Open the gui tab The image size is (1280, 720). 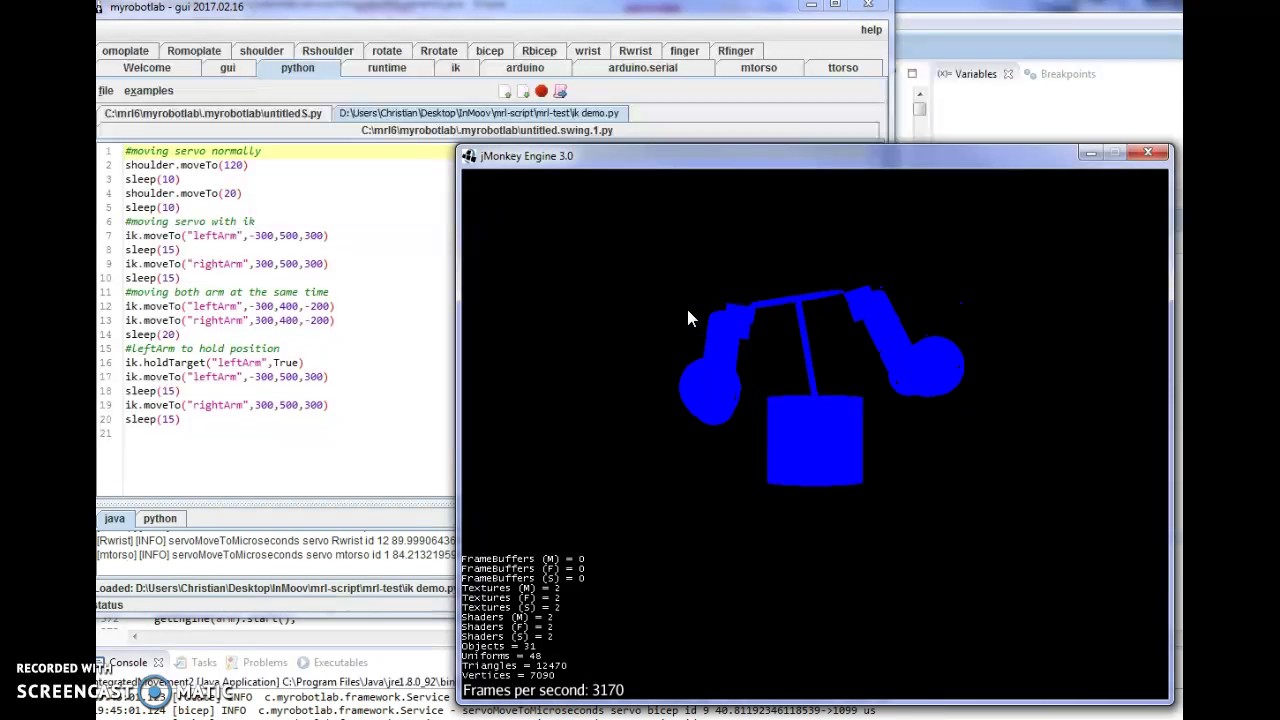tap(228, 68)
